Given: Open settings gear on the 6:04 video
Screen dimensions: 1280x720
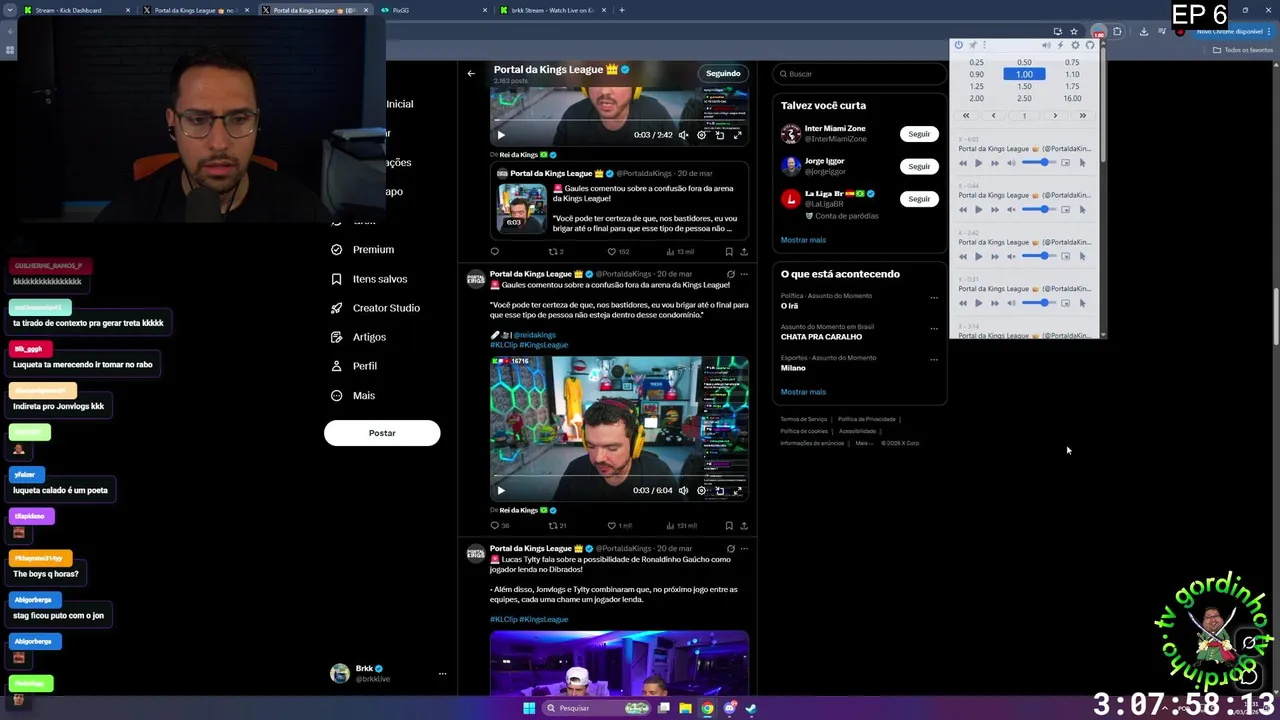Looking at the screenshot, I should [701, 490].
